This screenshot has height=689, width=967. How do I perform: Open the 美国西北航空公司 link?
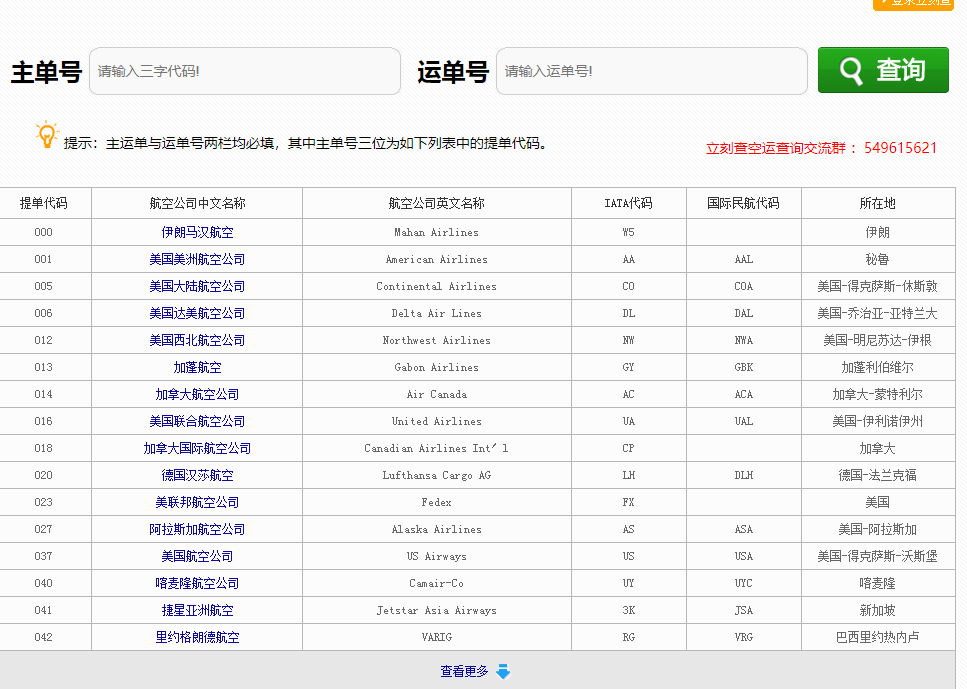197,340
